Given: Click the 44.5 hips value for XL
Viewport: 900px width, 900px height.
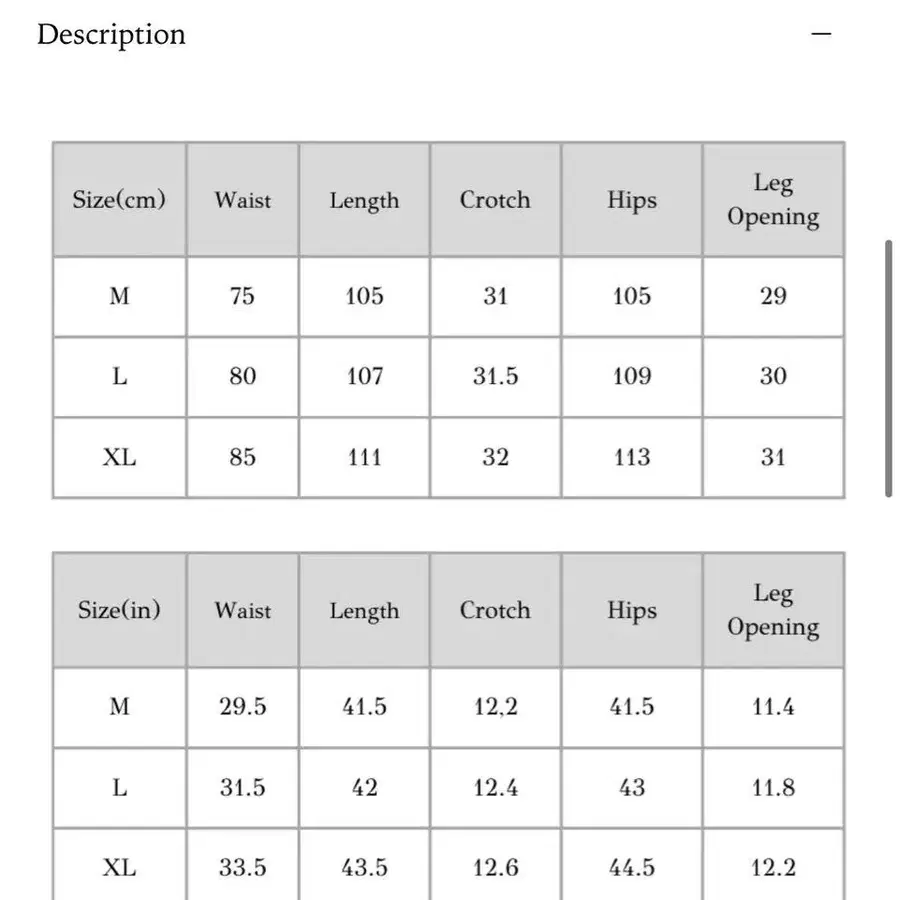Looking at the screenshot, I should (631, 867).
